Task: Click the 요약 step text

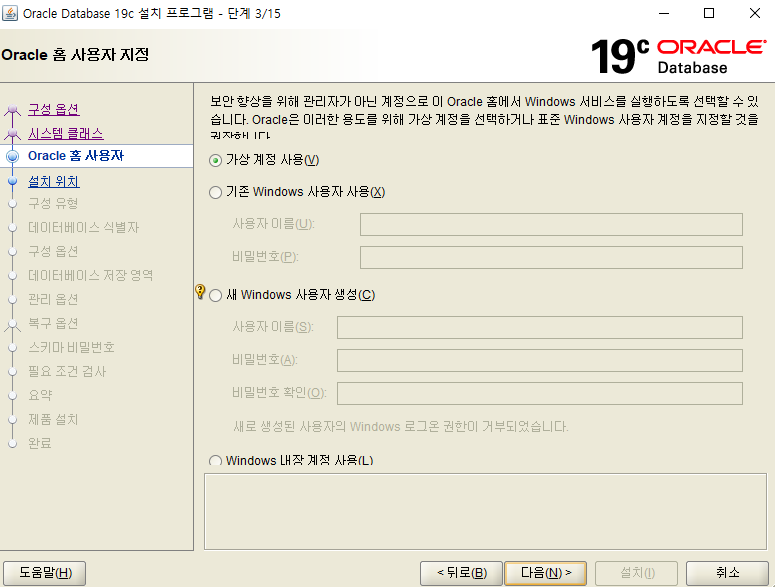Action: 40,395
